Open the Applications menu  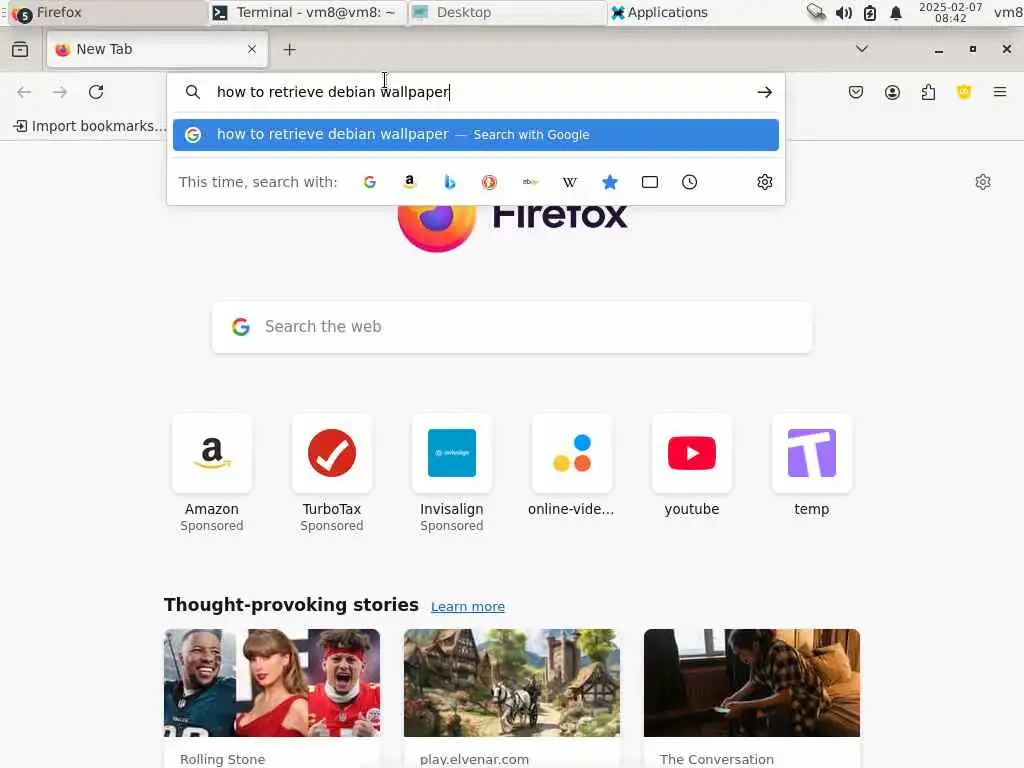660,12
